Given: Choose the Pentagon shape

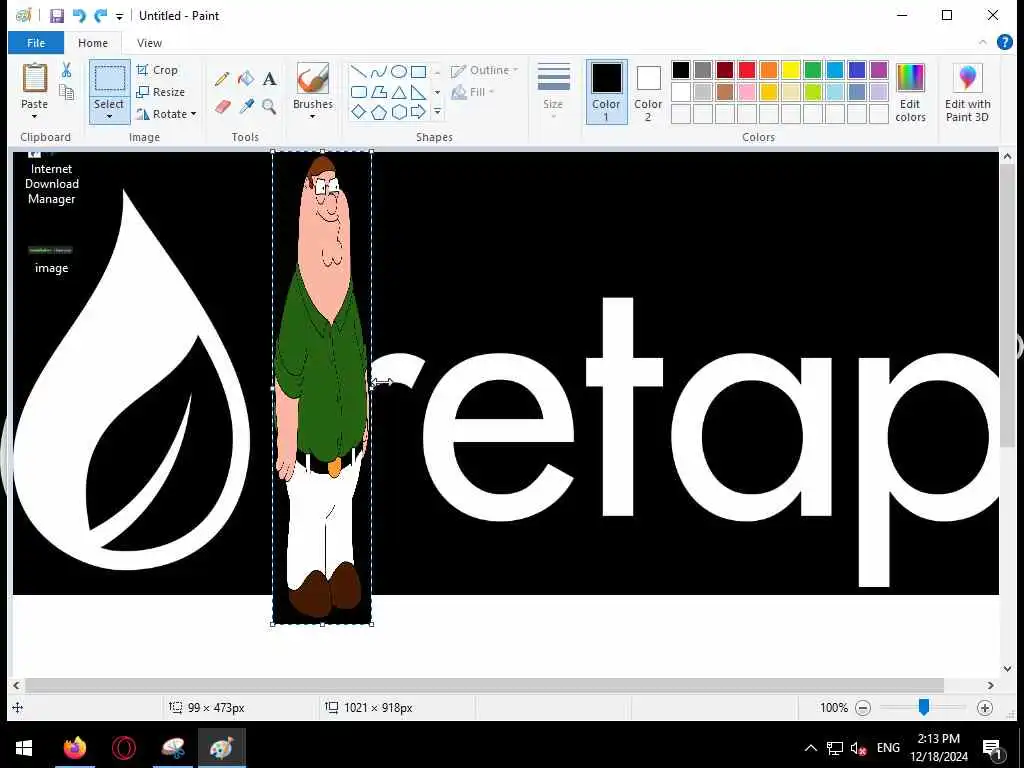Looking at the screenshot, I should (379, 112).
